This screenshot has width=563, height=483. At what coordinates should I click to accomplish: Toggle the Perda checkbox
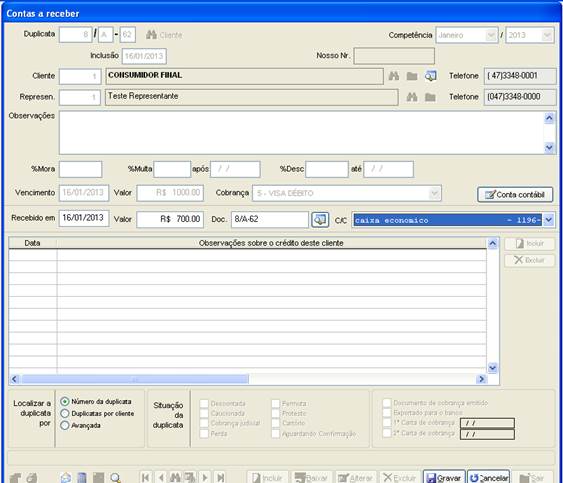[x=204, y=433]
